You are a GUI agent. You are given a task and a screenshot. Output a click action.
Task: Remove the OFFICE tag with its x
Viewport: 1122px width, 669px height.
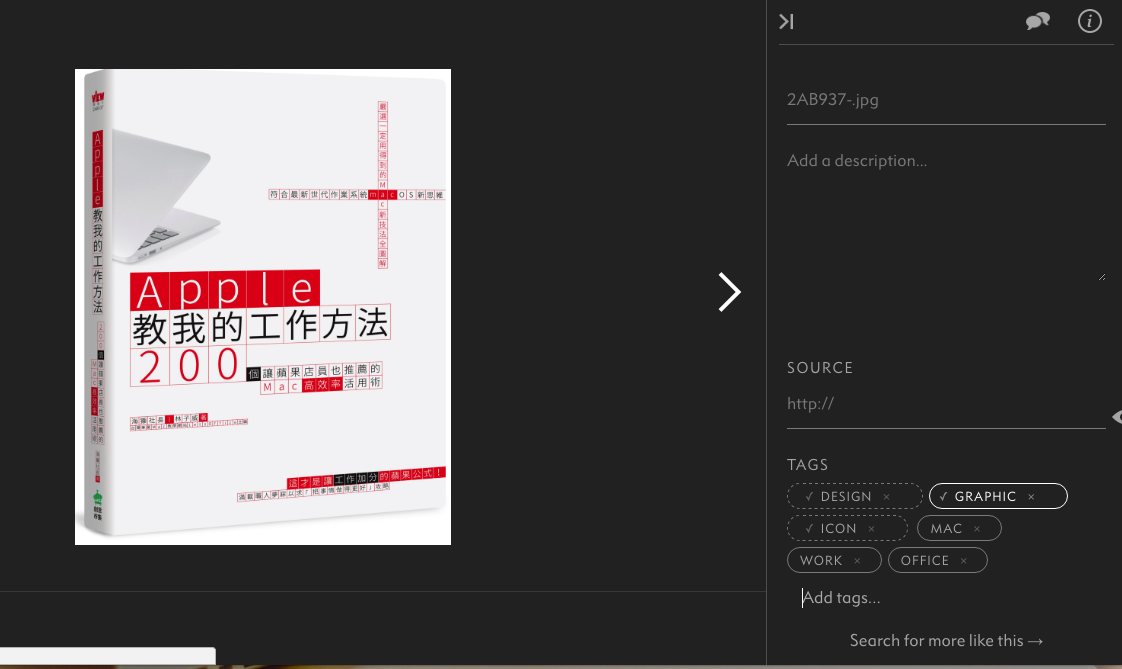(964, 562)
